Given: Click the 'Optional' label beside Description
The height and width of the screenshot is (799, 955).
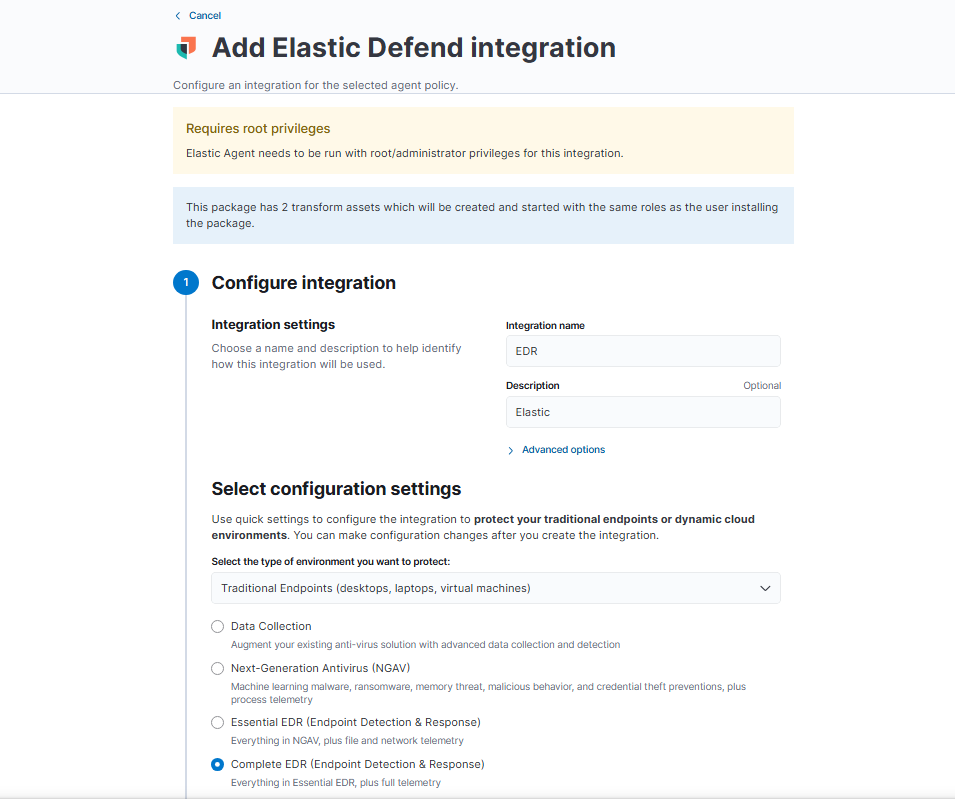Looking at the screenshot, I should pyautogui.click(x=762, y=385).
